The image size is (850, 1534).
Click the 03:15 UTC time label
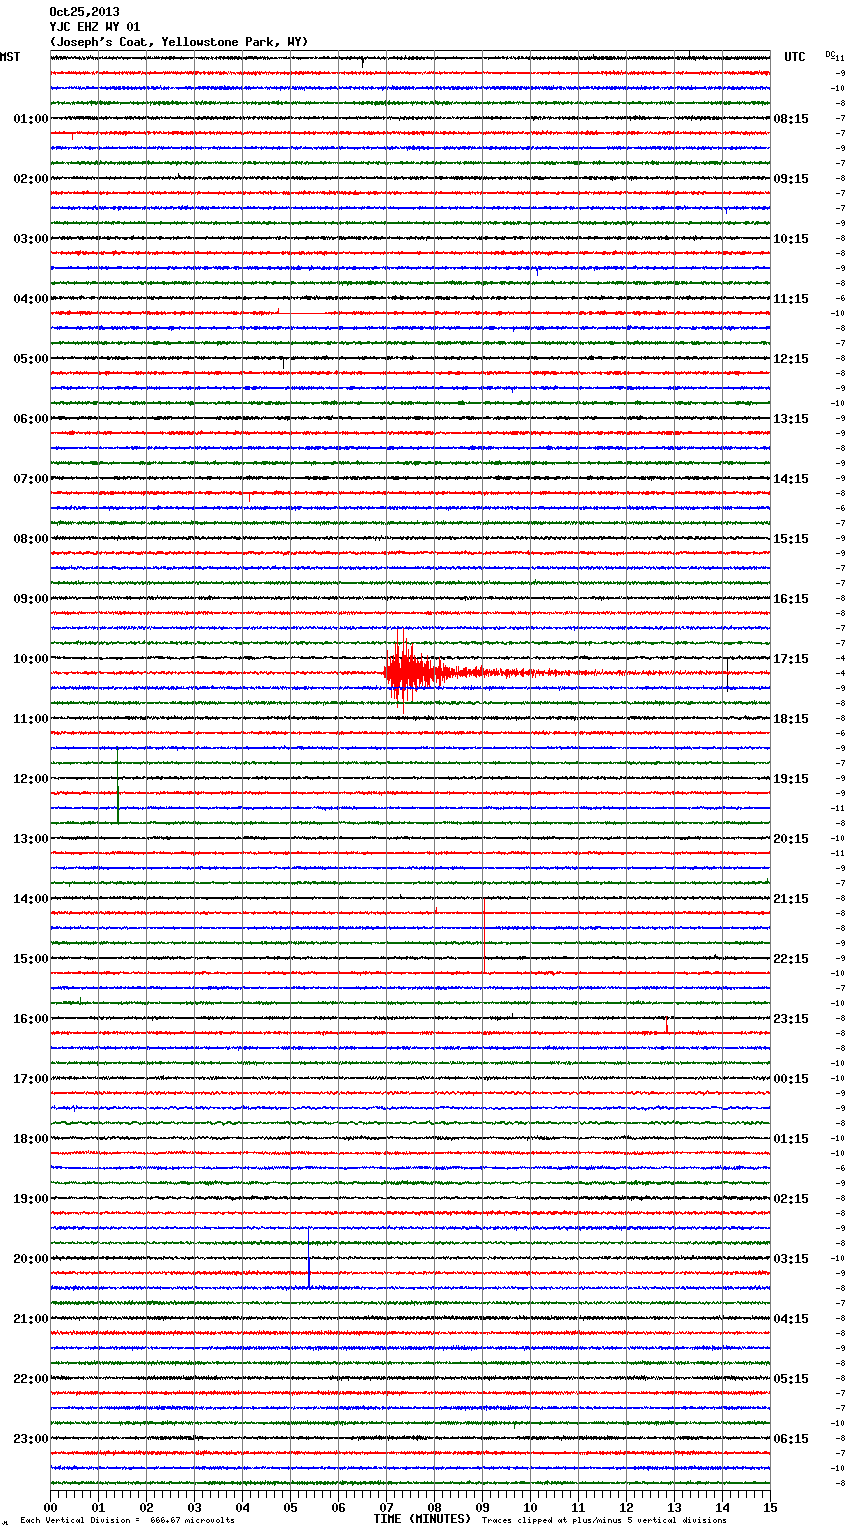click(x=791, y=1259)
